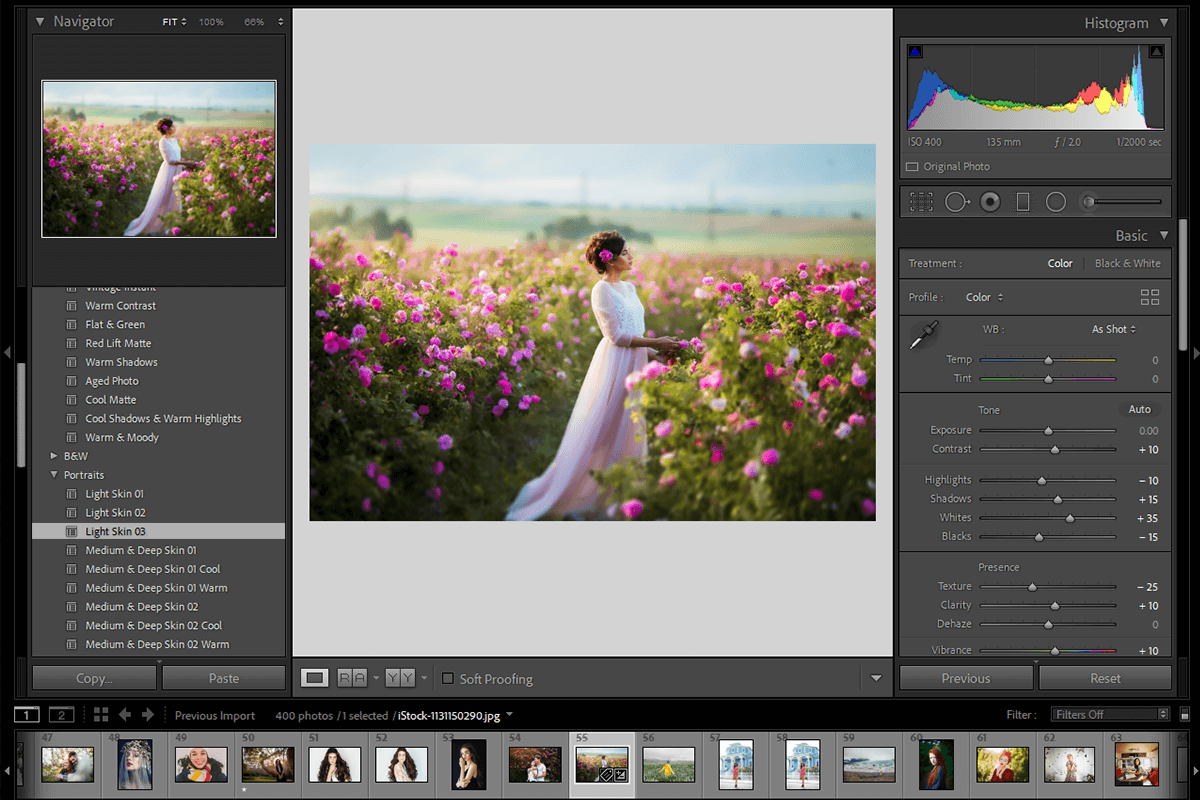Select filmstrip thumbnail number 60
This screenshot has height=800, width=1200.
tap(937, 764)
